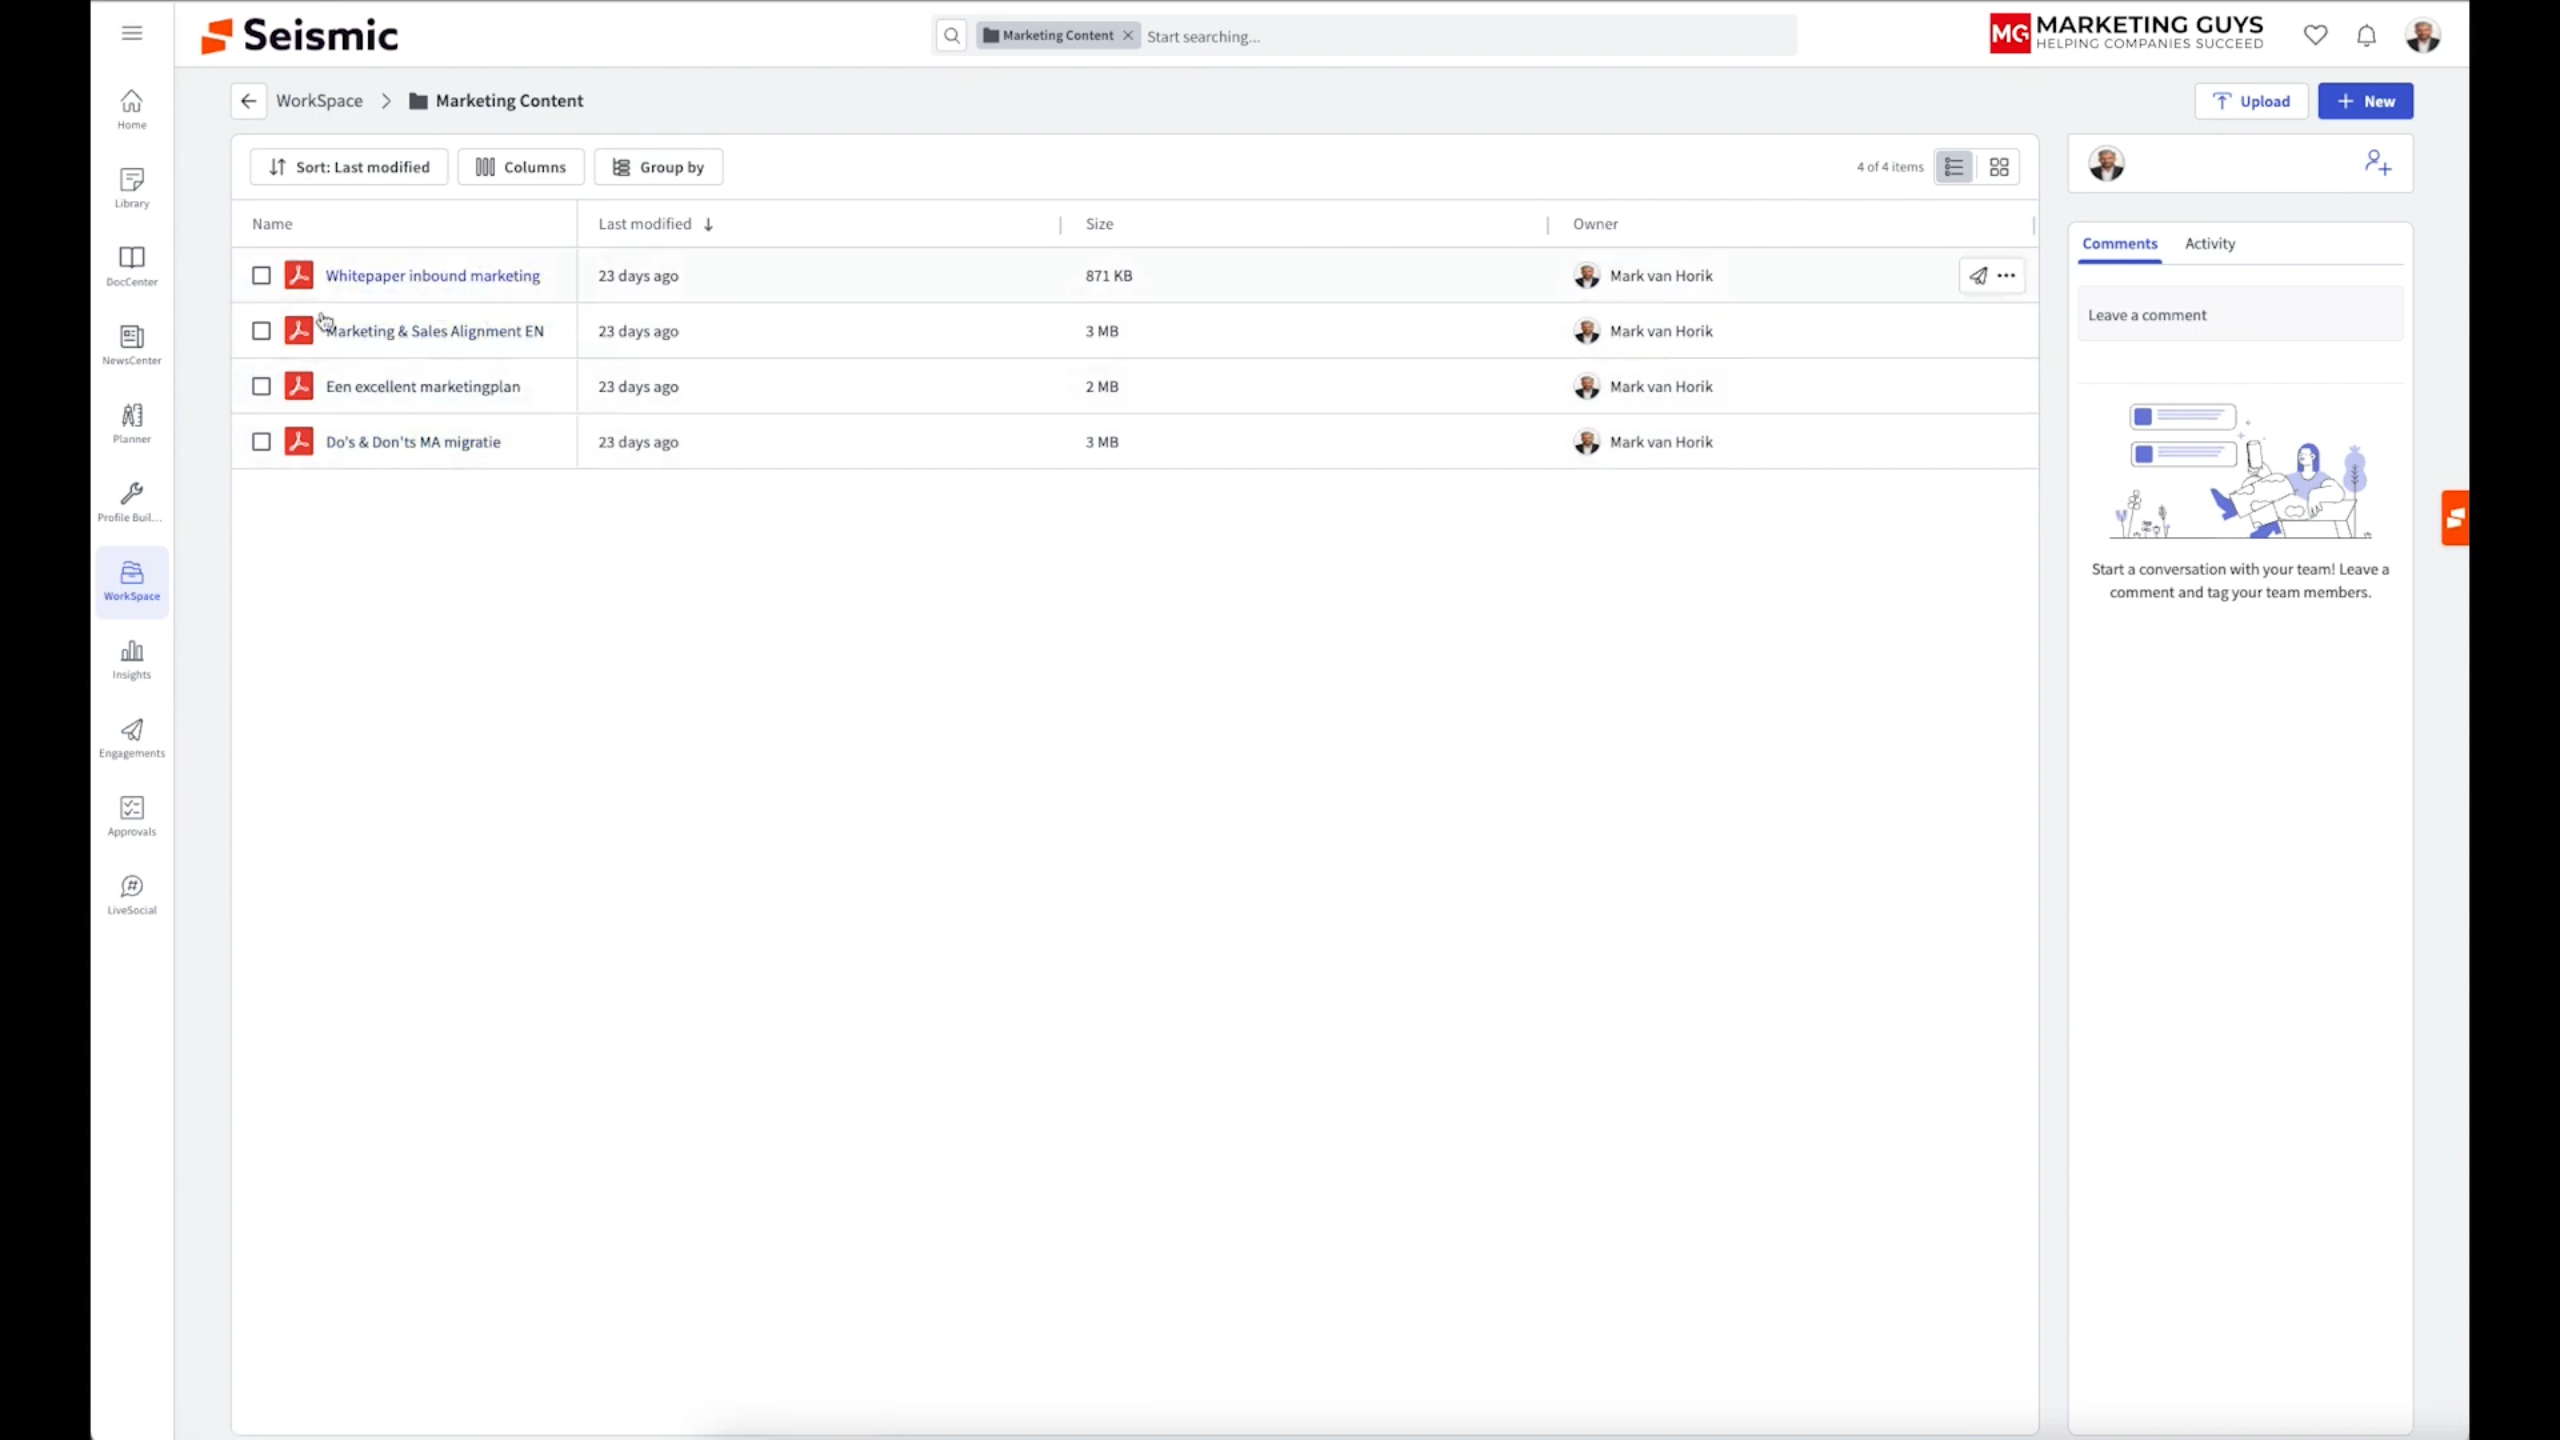
Task: Check the Whitepaper inbound marketing checkbox
Action: [261, 276]
